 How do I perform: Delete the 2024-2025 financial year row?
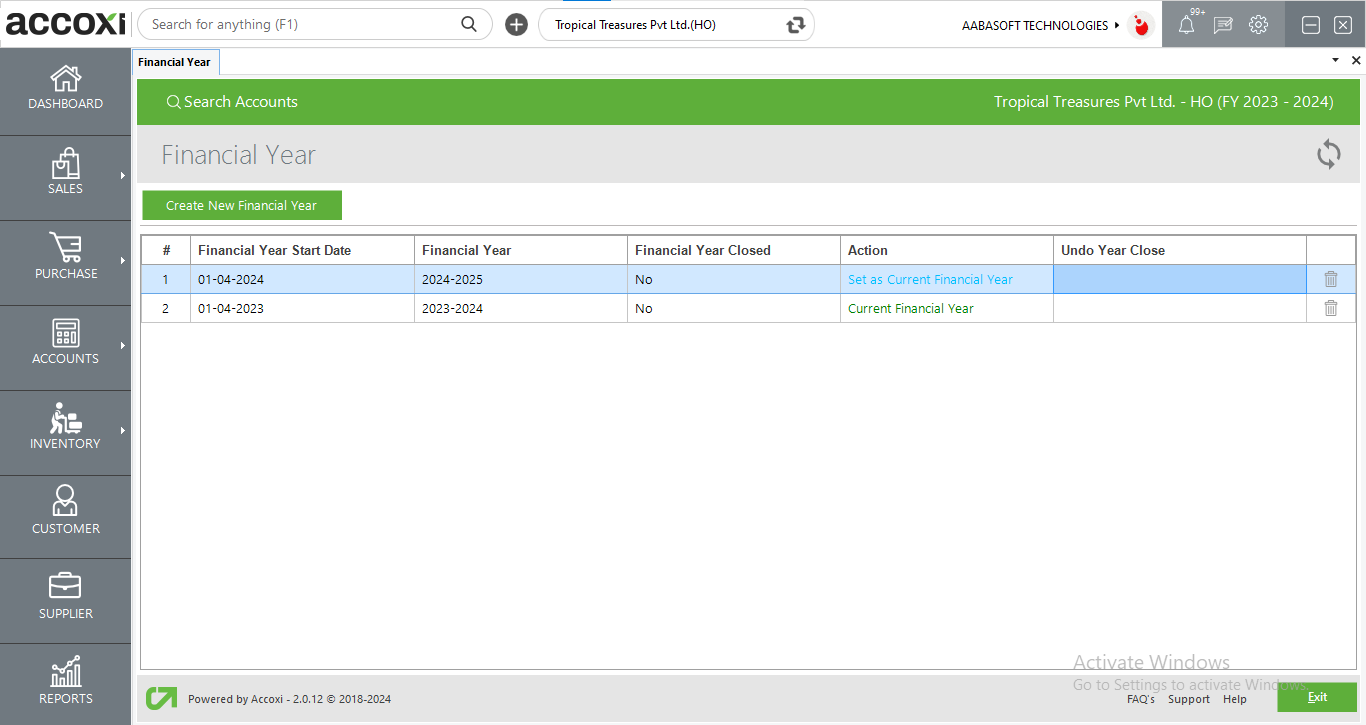point(1330,280)
